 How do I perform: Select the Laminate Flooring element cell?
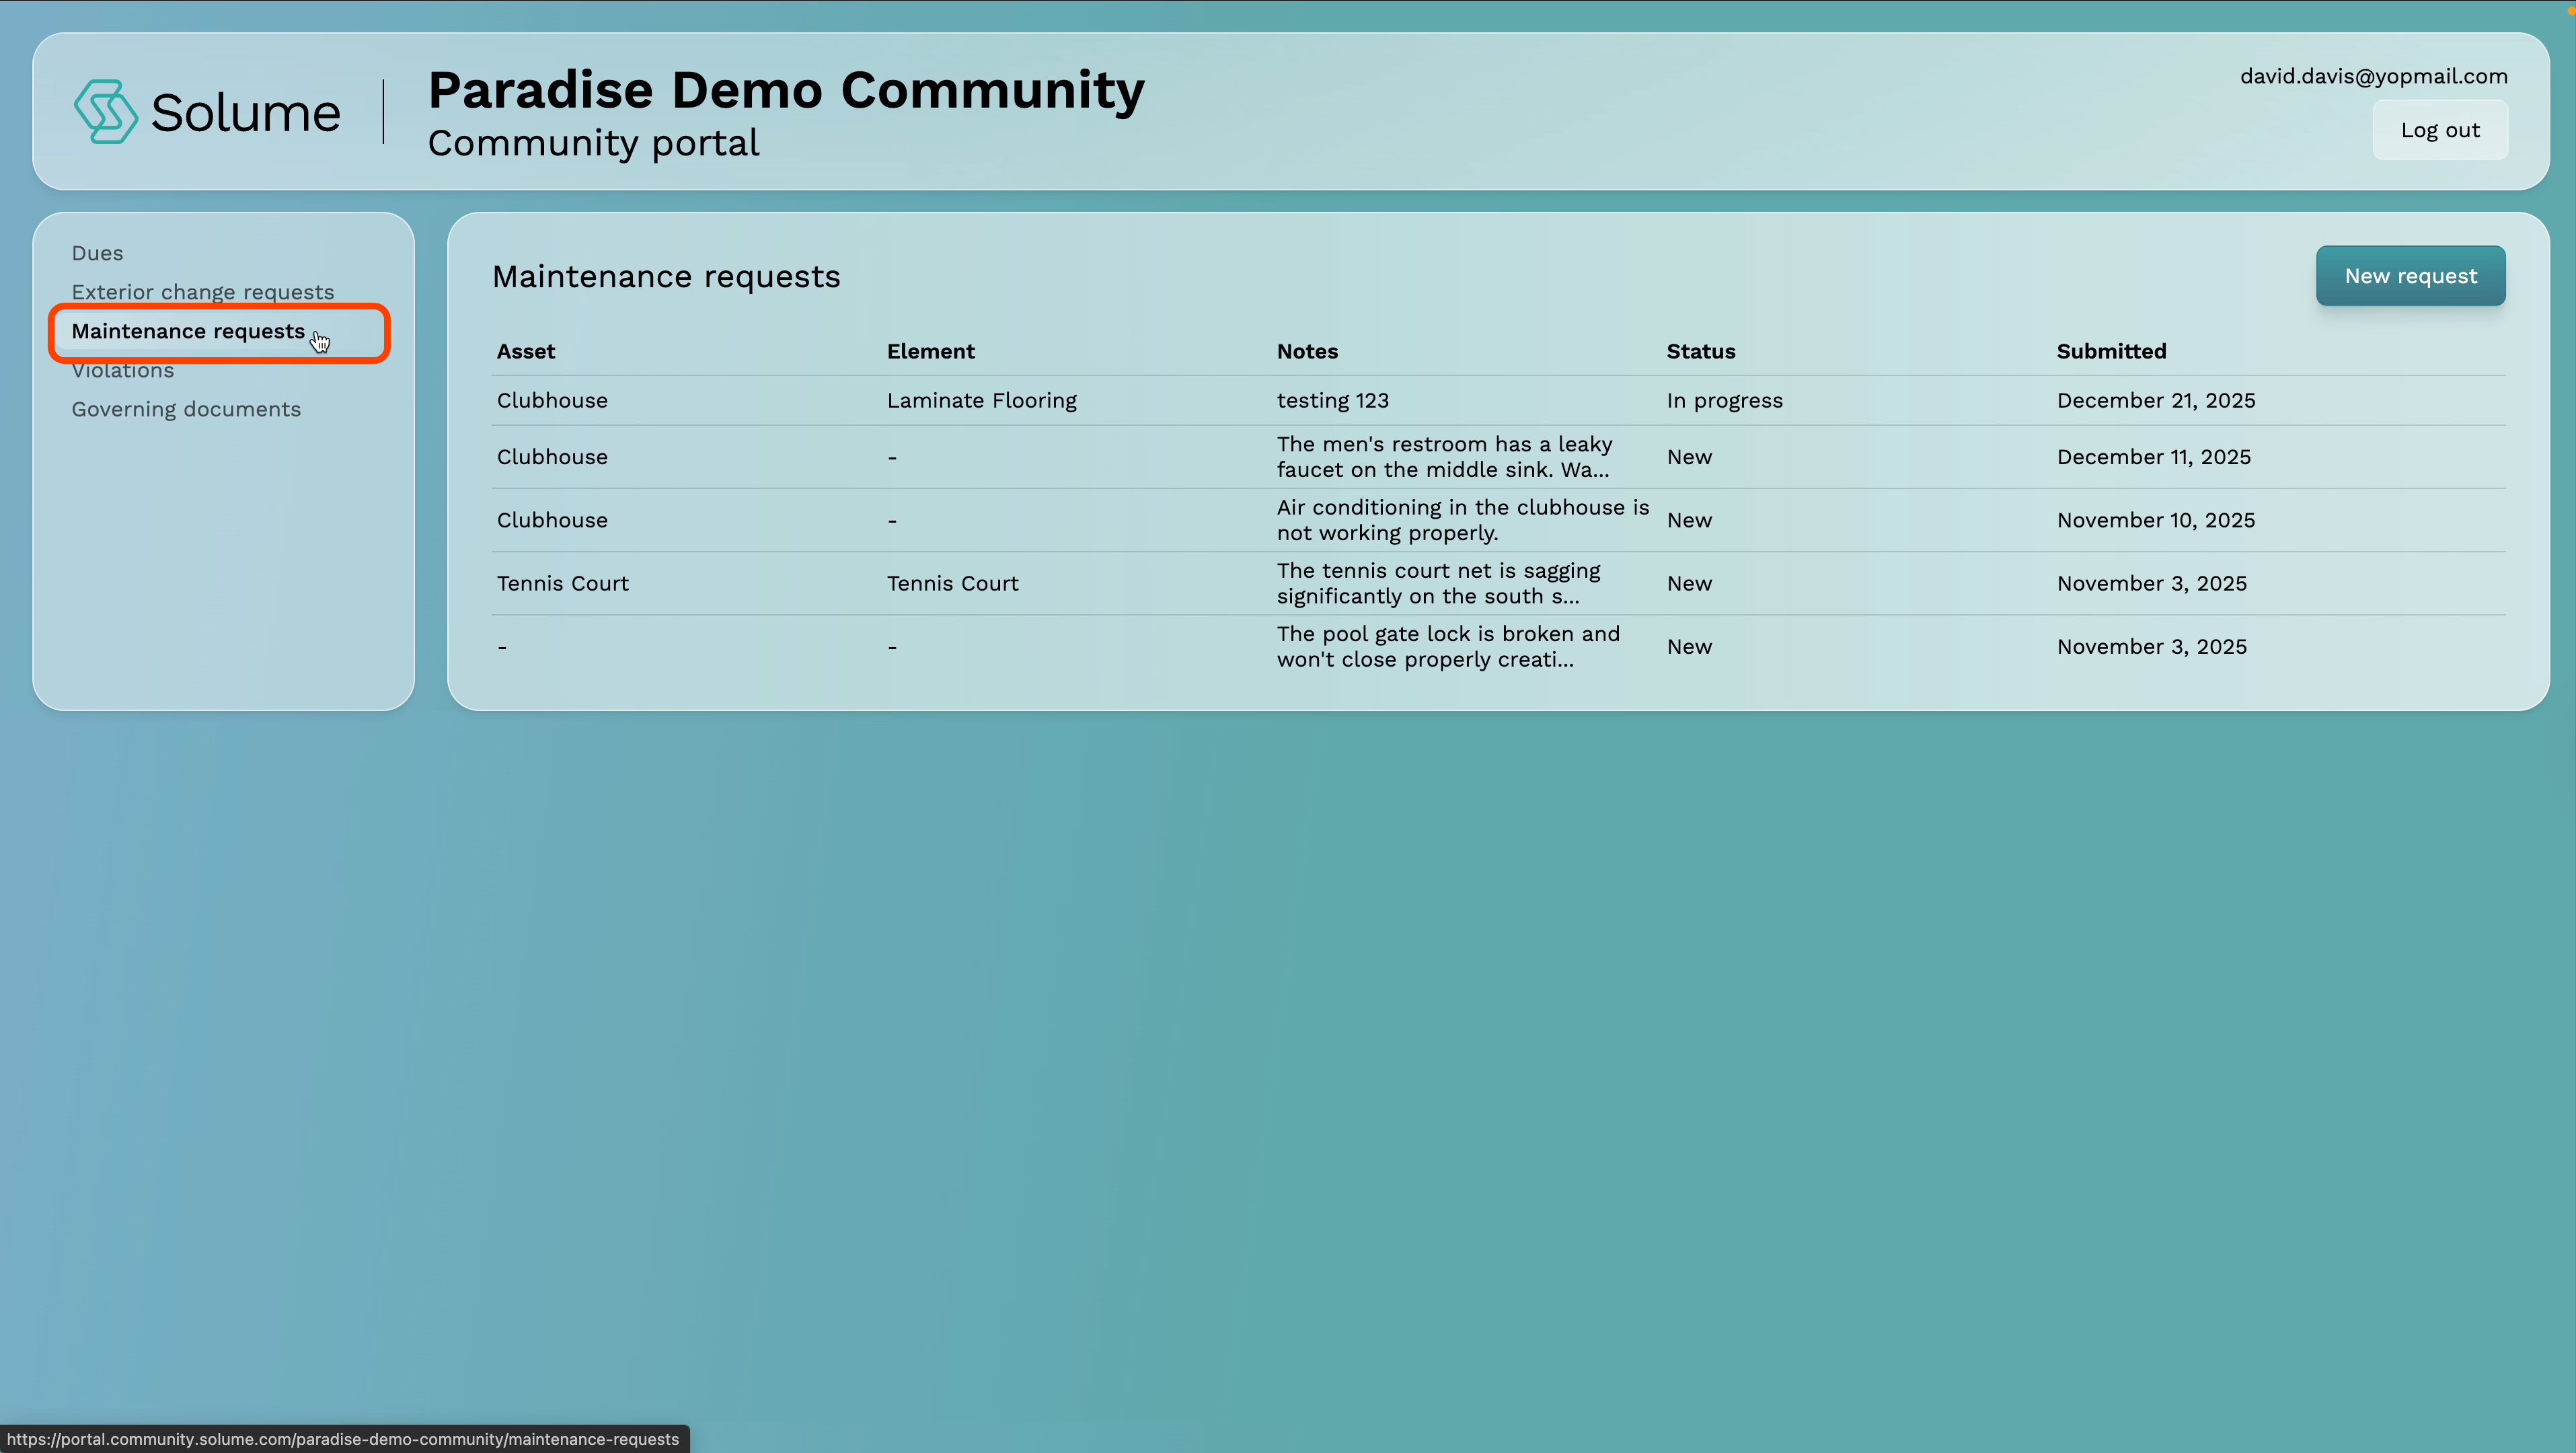click(981, 400)
